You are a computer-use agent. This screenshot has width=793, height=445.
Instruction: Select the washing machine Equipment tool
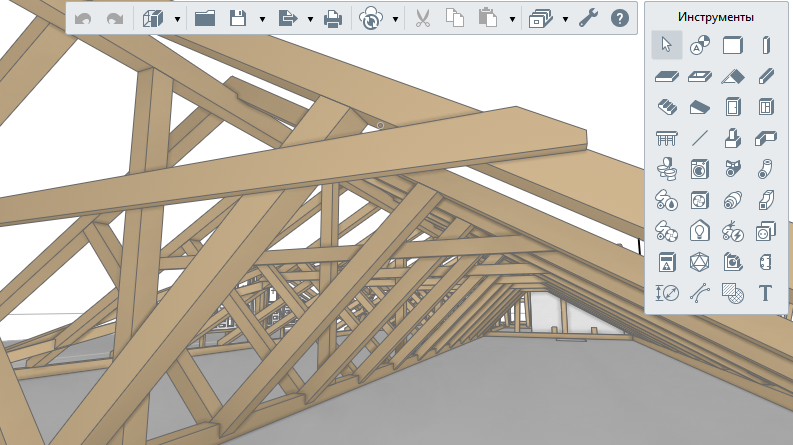point(700,169)
